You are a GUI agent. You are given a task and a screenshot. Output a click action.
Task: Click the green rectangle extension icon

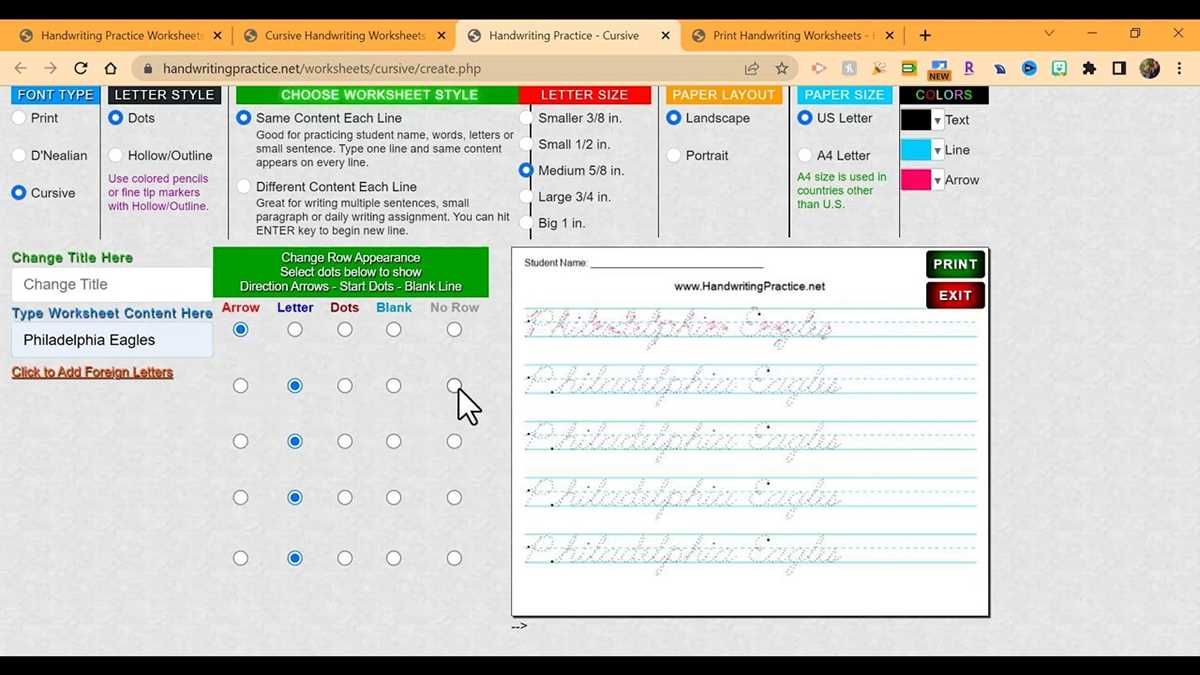(x=909, y=69)
